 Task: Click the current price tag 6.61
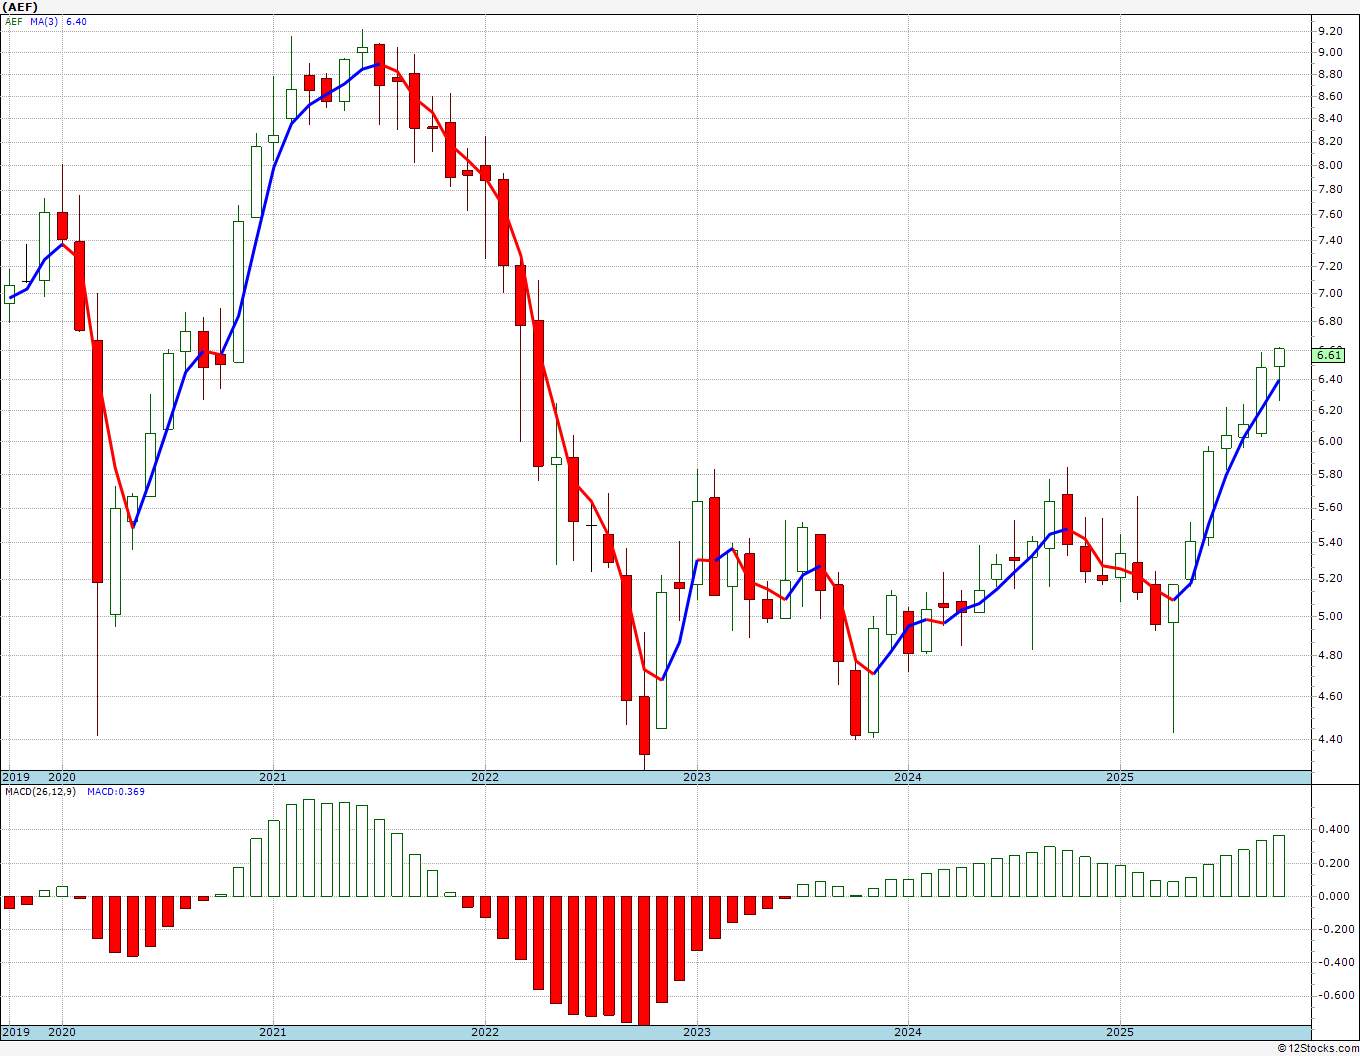[1330, 355]
